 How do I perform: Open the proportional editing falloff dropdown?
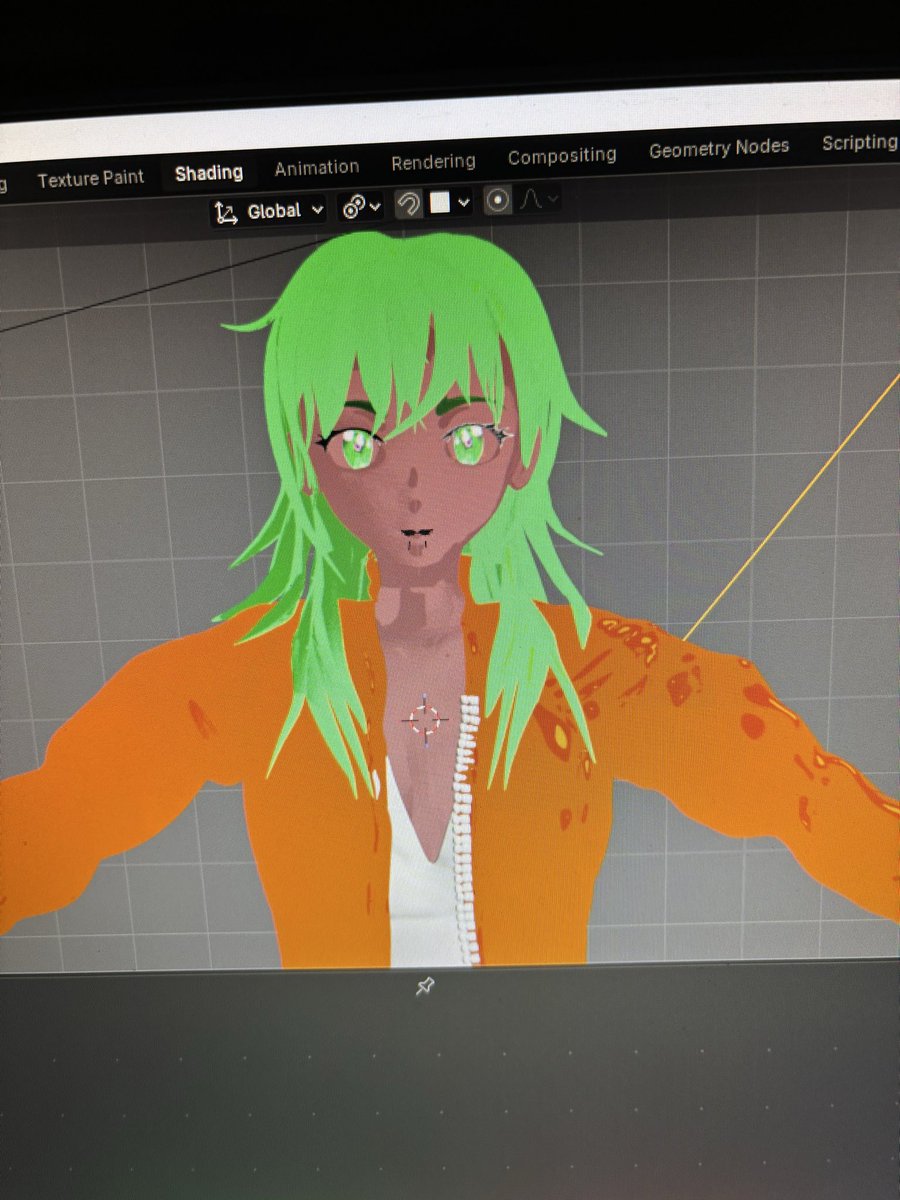[x=538, y=199]
